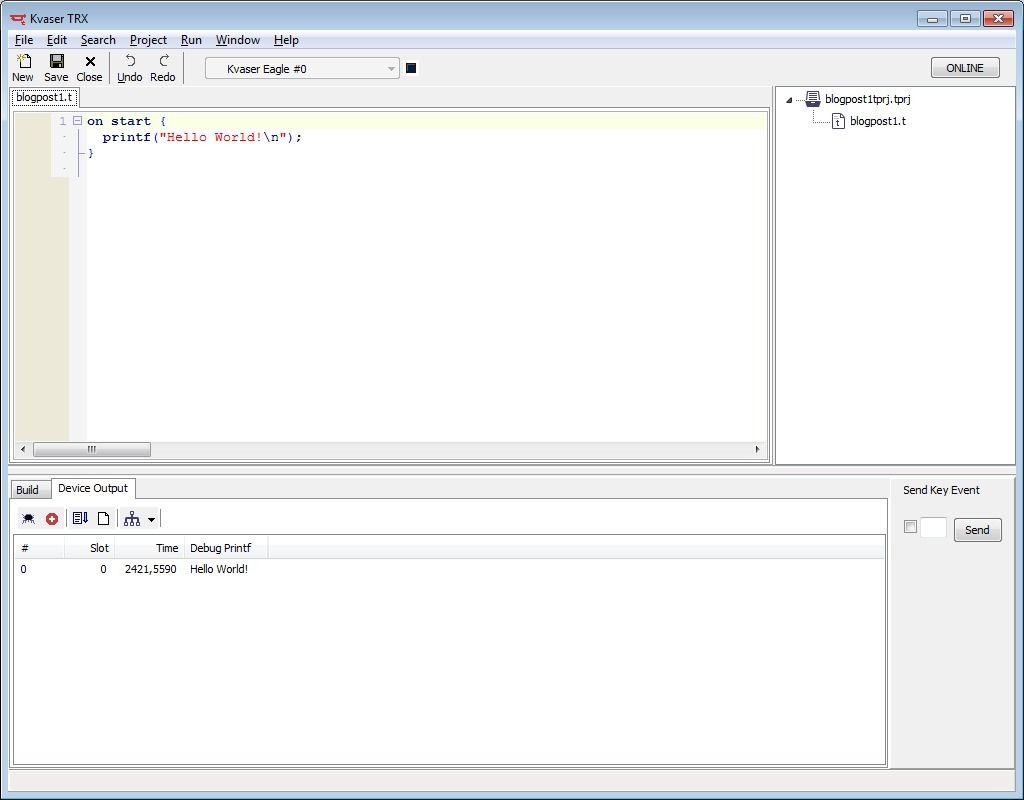Click the ONLINE button

click(x=964, y=68)
